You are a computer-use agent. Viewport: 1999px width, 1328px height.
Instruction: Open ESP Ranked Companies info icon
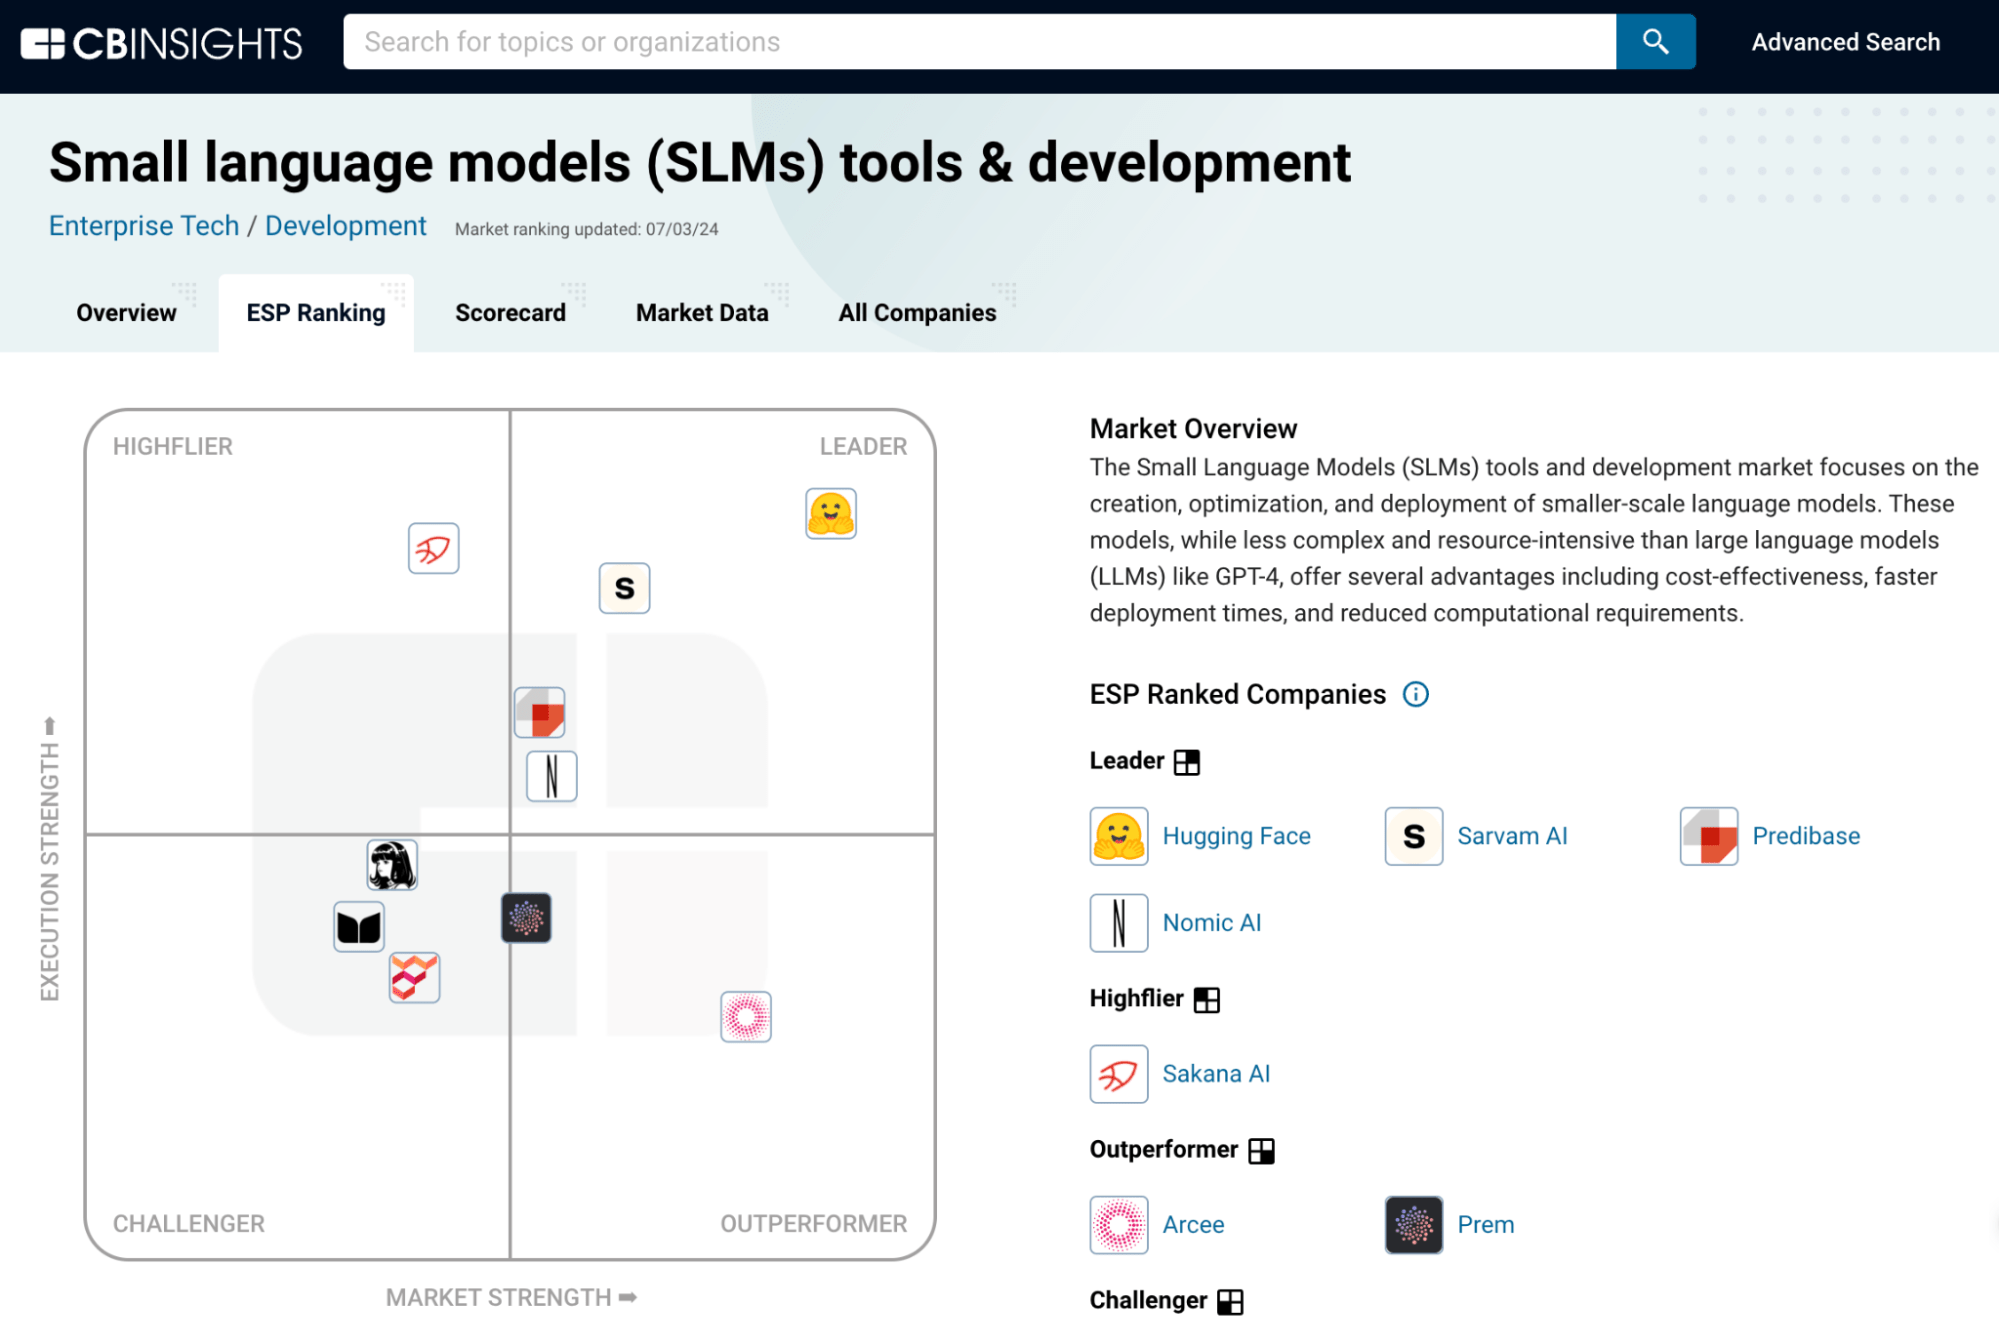point(1415,694)
